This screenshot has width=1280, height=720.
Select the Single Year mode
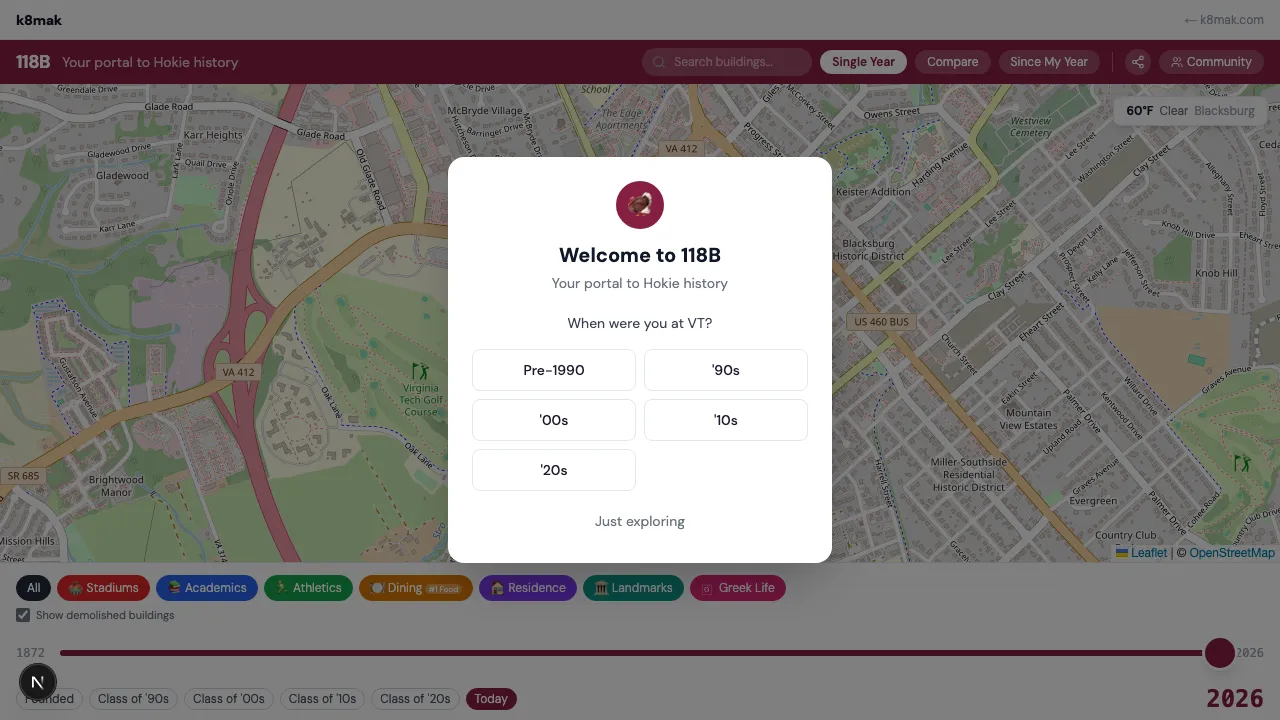click(x=863, y=62)
